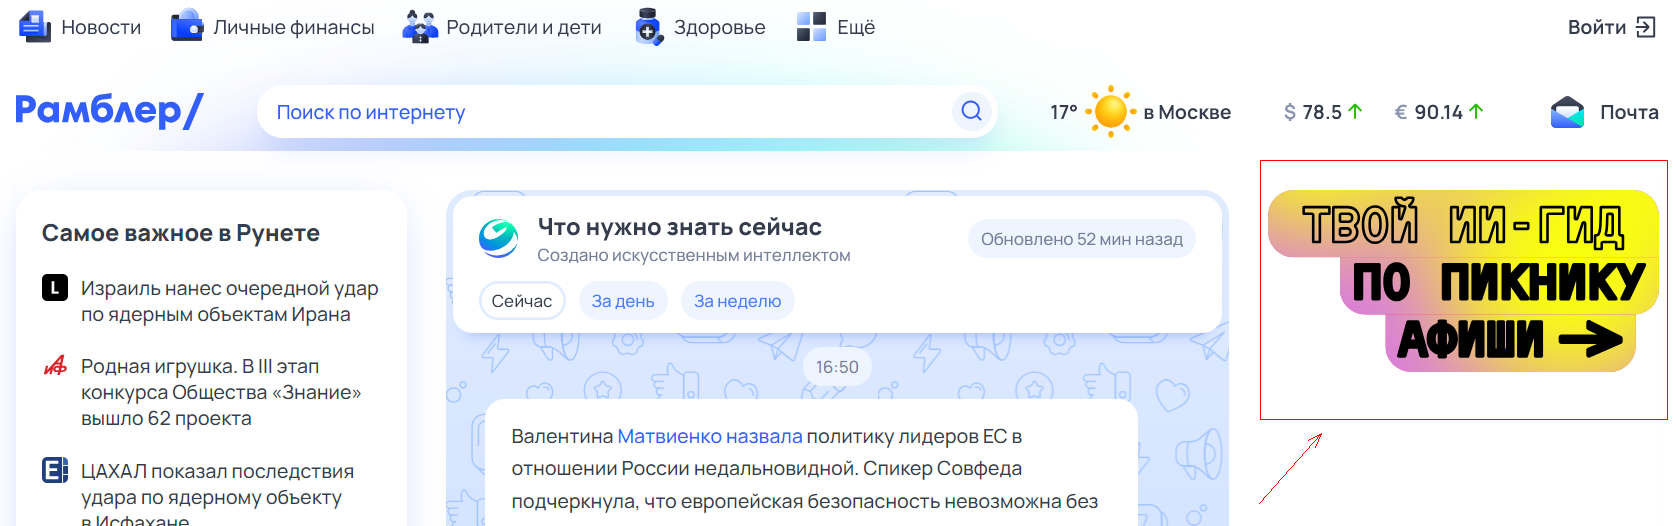Click the AI summary round logo icon

coord(498,238)
